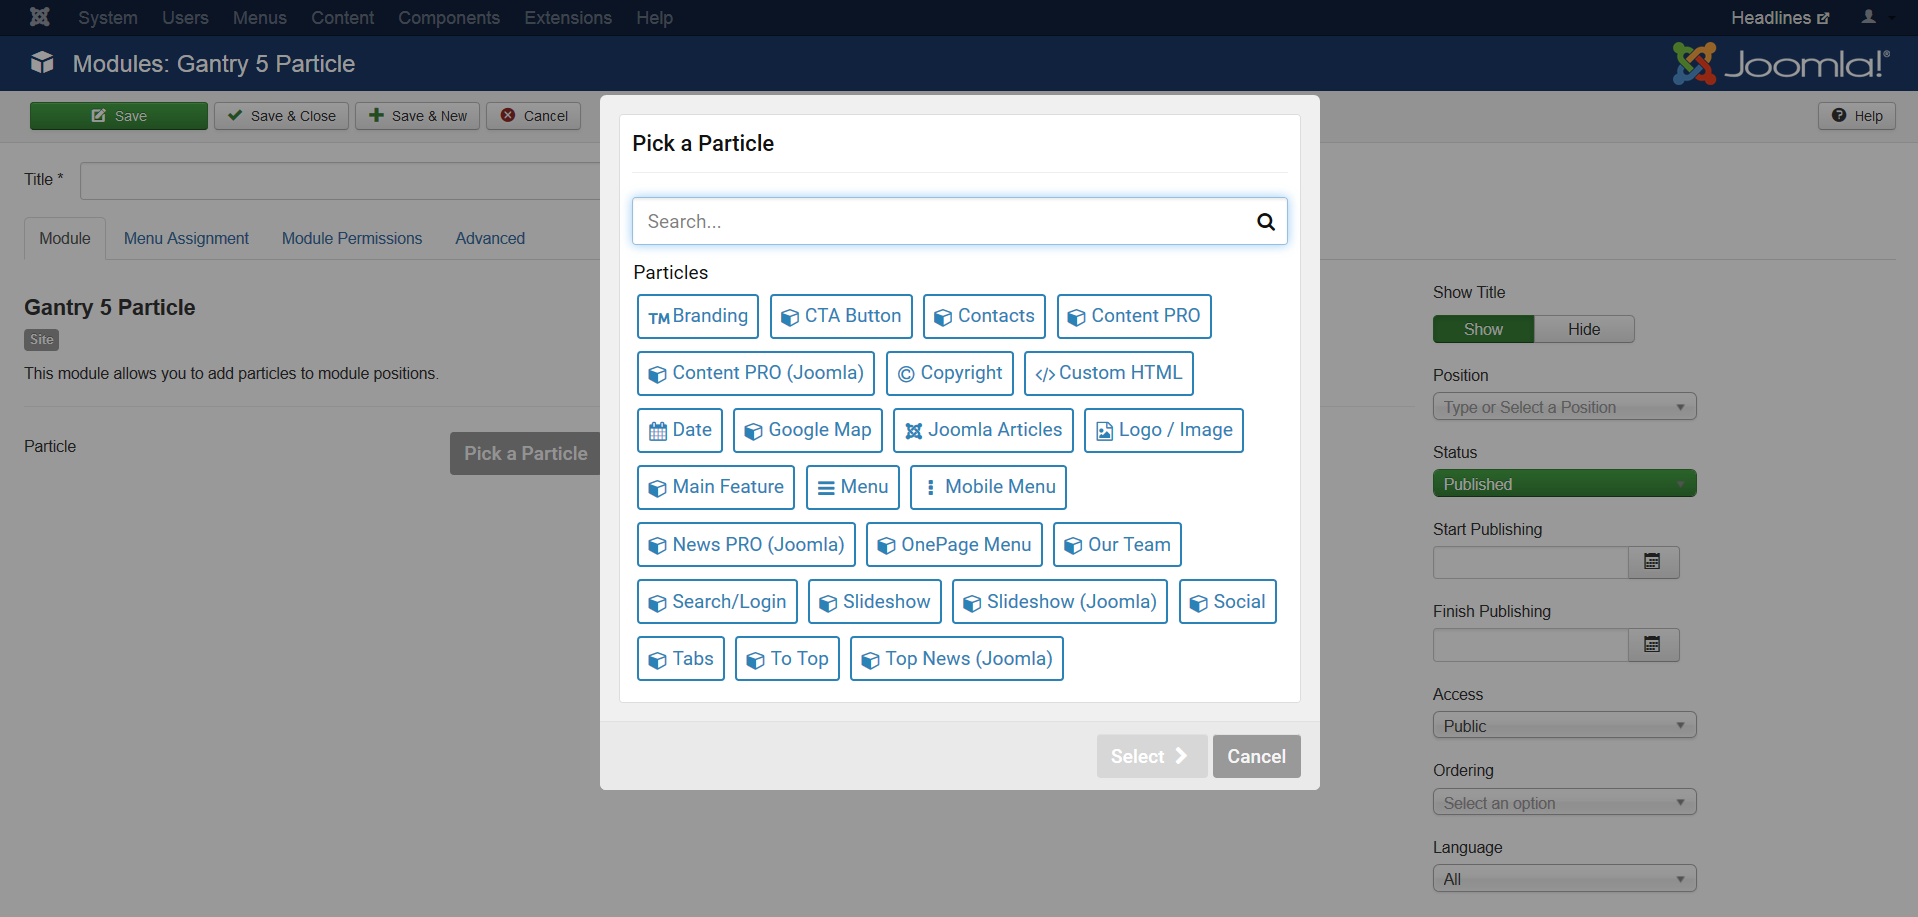The image size is (1918, 917).
Task: Pick the Joomla Articles particle
Action: (984, 430)
